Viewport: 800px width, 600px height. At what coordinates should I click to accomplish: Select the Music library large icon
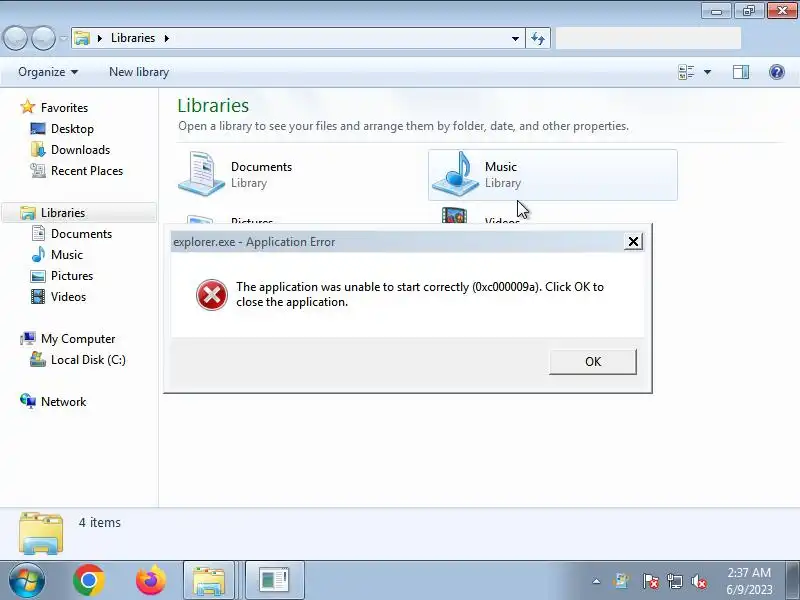[x=455, y=173]
